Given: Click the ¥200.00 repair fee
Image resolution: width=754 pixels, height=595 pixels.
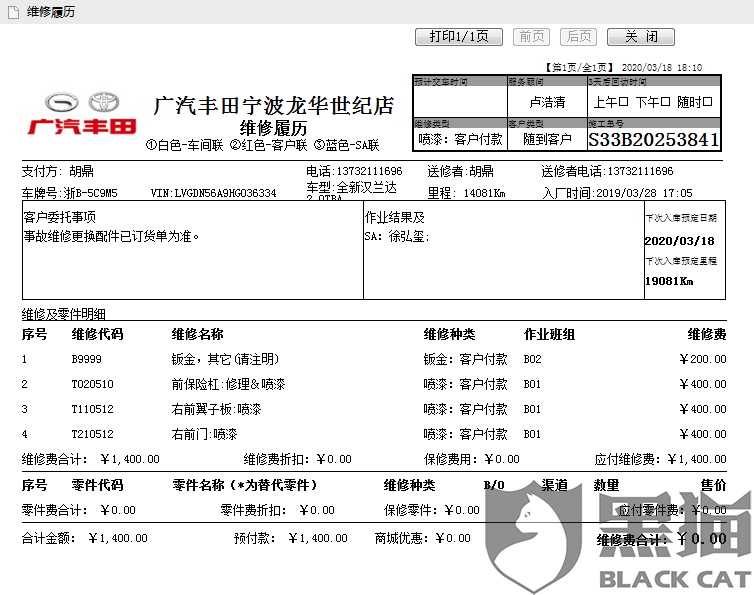Looking at the screenshot, I should 703,359.
